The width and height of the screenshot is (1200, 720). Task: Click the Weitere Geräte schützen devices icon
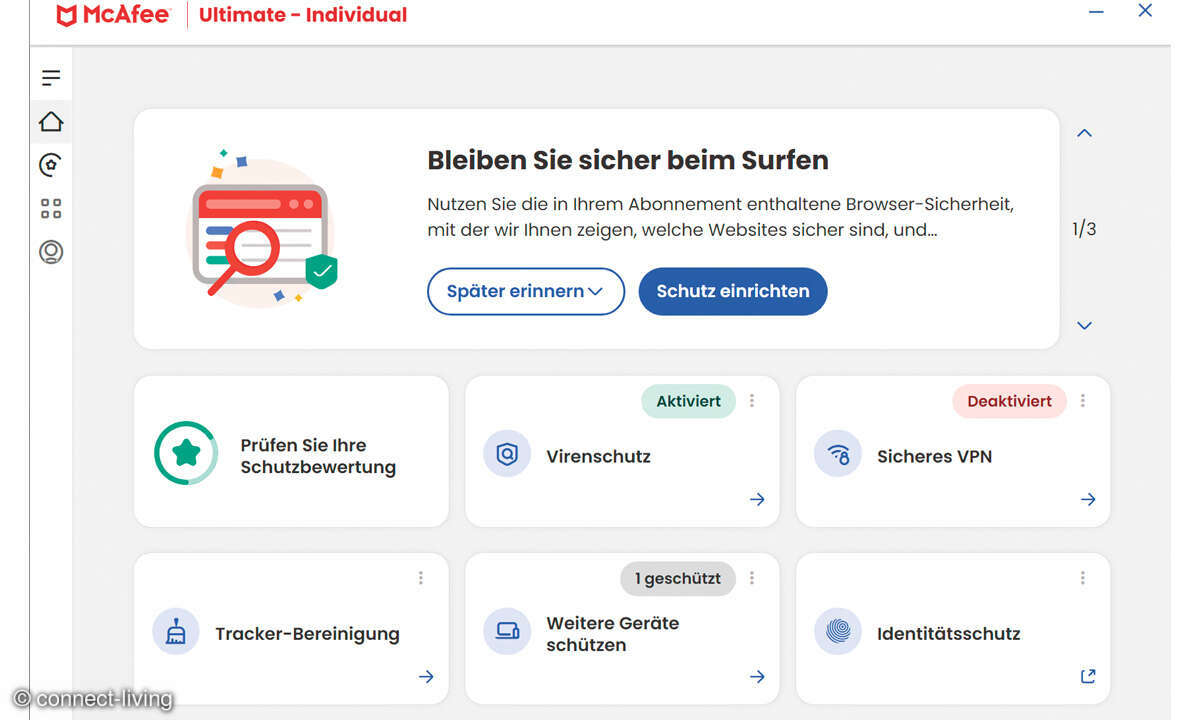pyautogui.click(x=507, y=632)
